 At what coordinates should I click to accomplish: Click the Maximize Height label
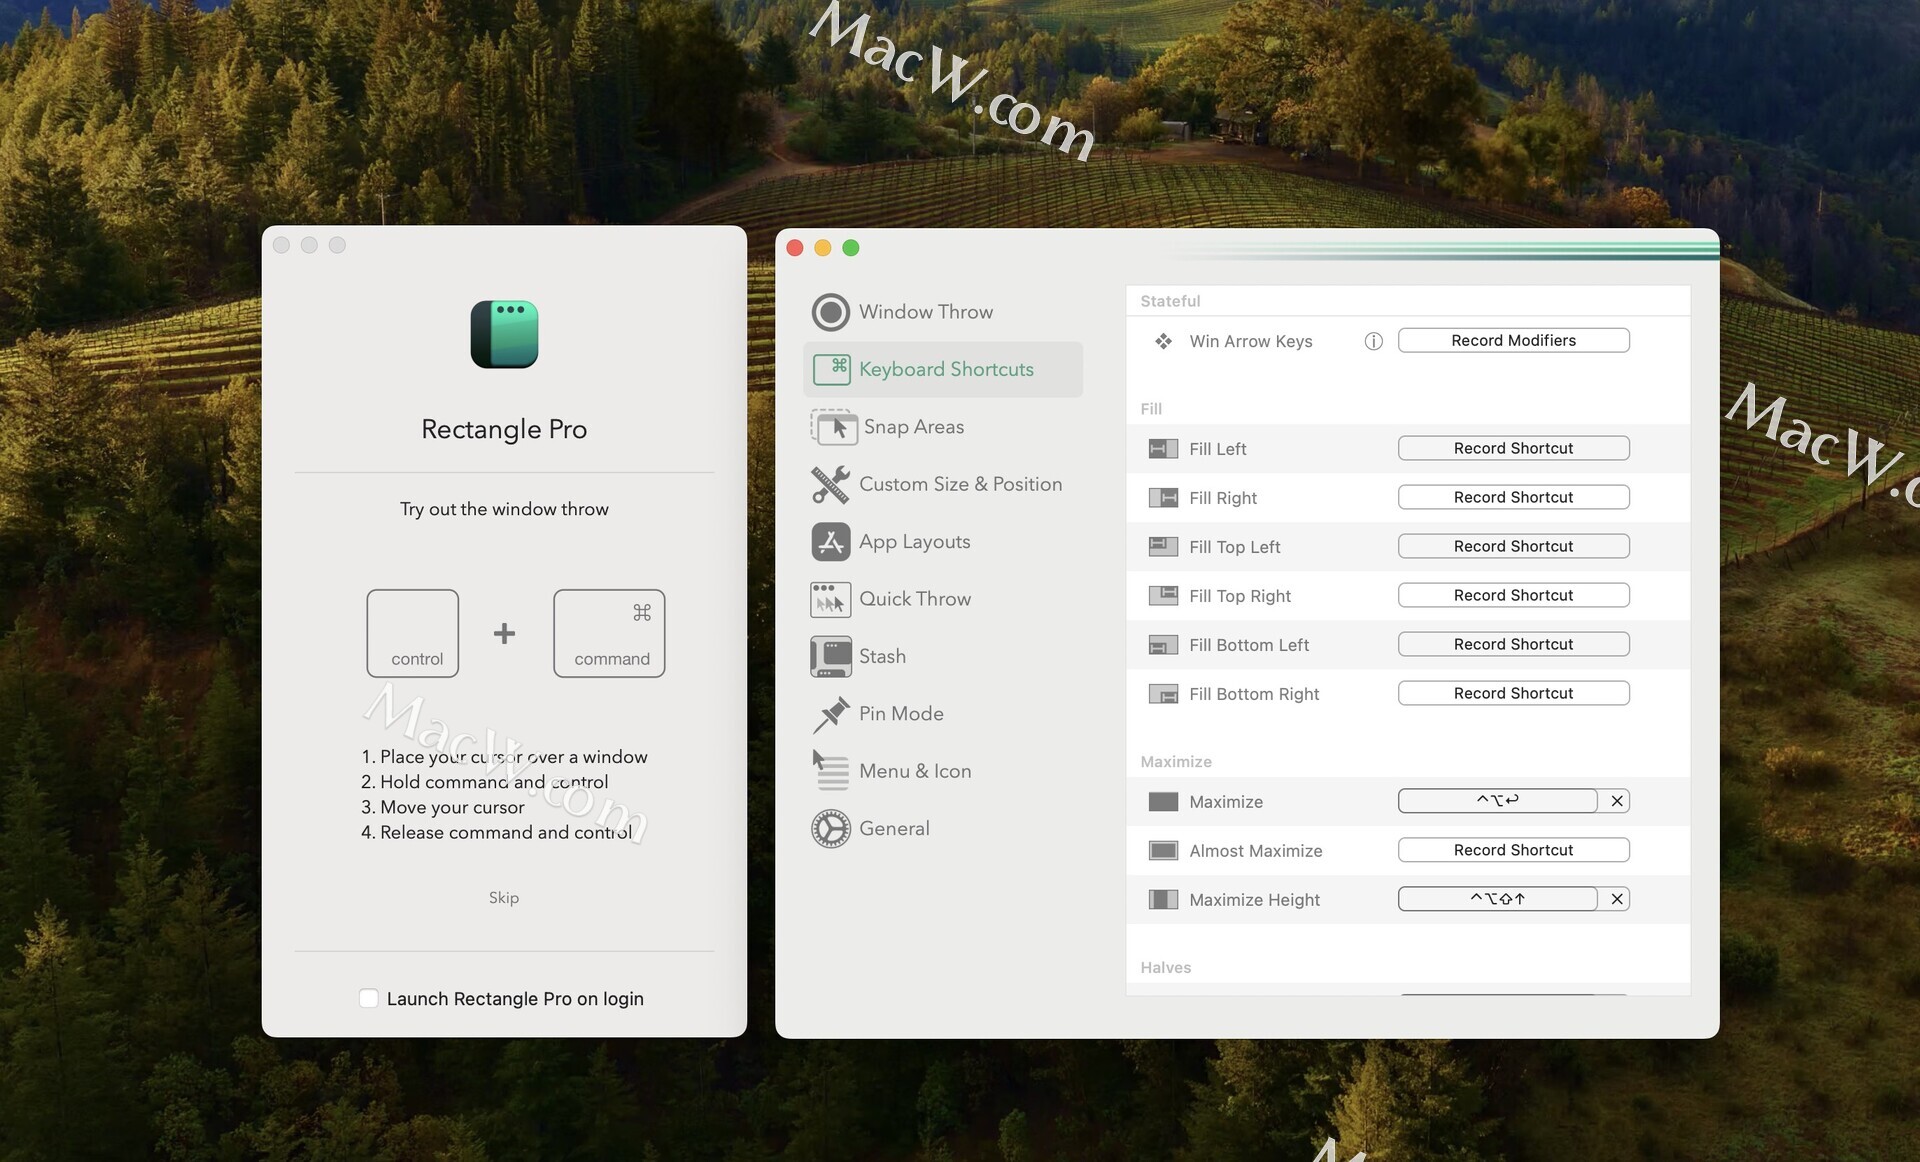(x=1254, y=900)
